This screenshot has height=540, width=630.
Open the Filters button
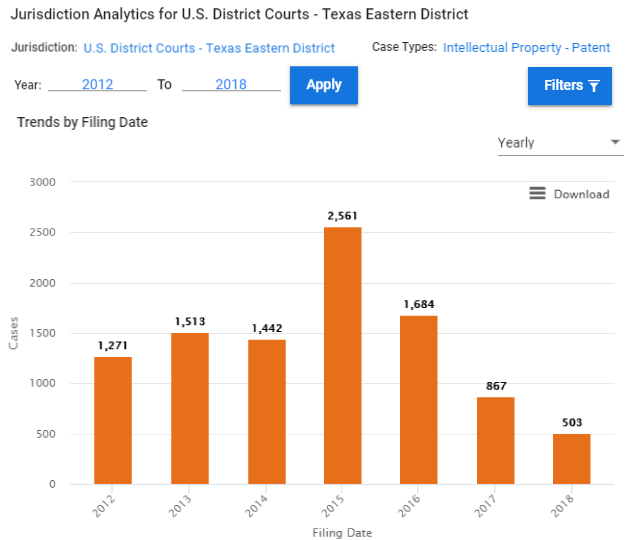(x=569, y=86)
